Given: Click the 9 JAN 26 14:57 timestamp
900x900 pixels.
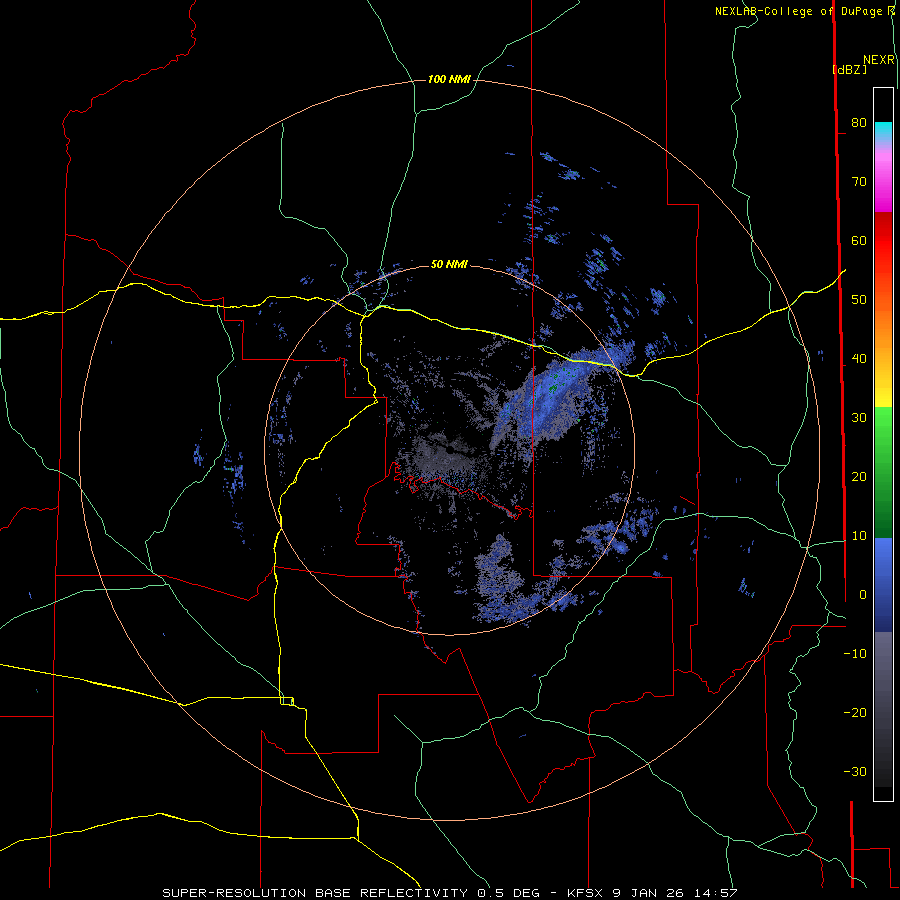Looking at the screenshot, I should (675, 893).
